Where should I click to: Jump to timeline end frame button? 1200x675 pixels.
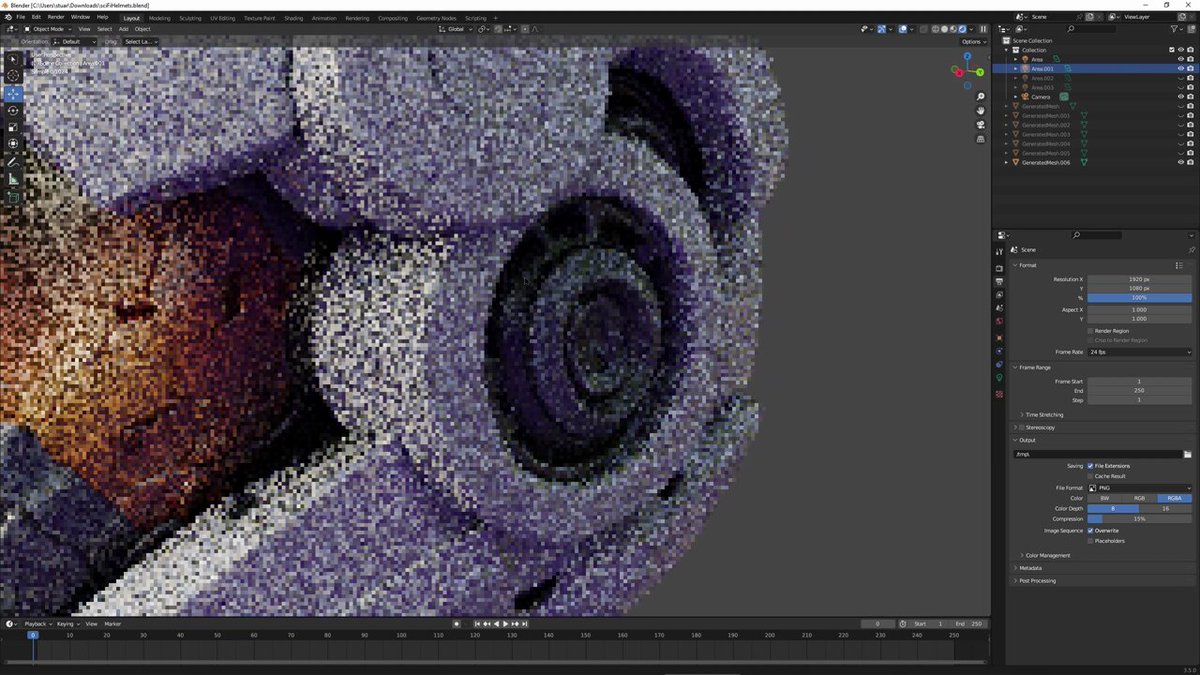point(527,624)
